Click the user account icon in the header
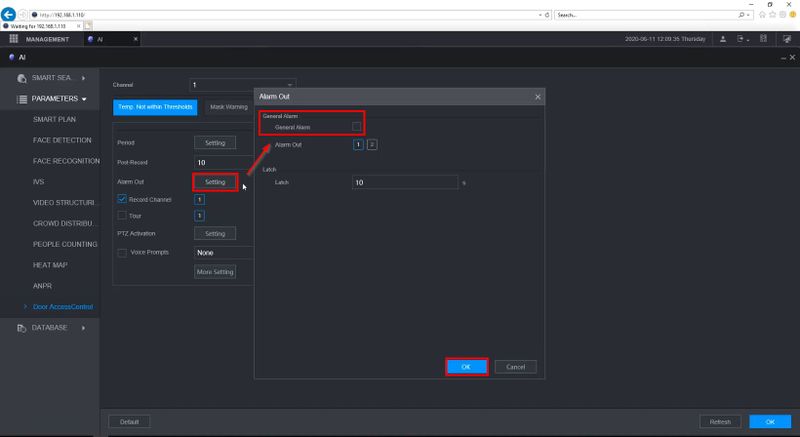The height and width of the screenshot is (437, 800). click(723, 39)
